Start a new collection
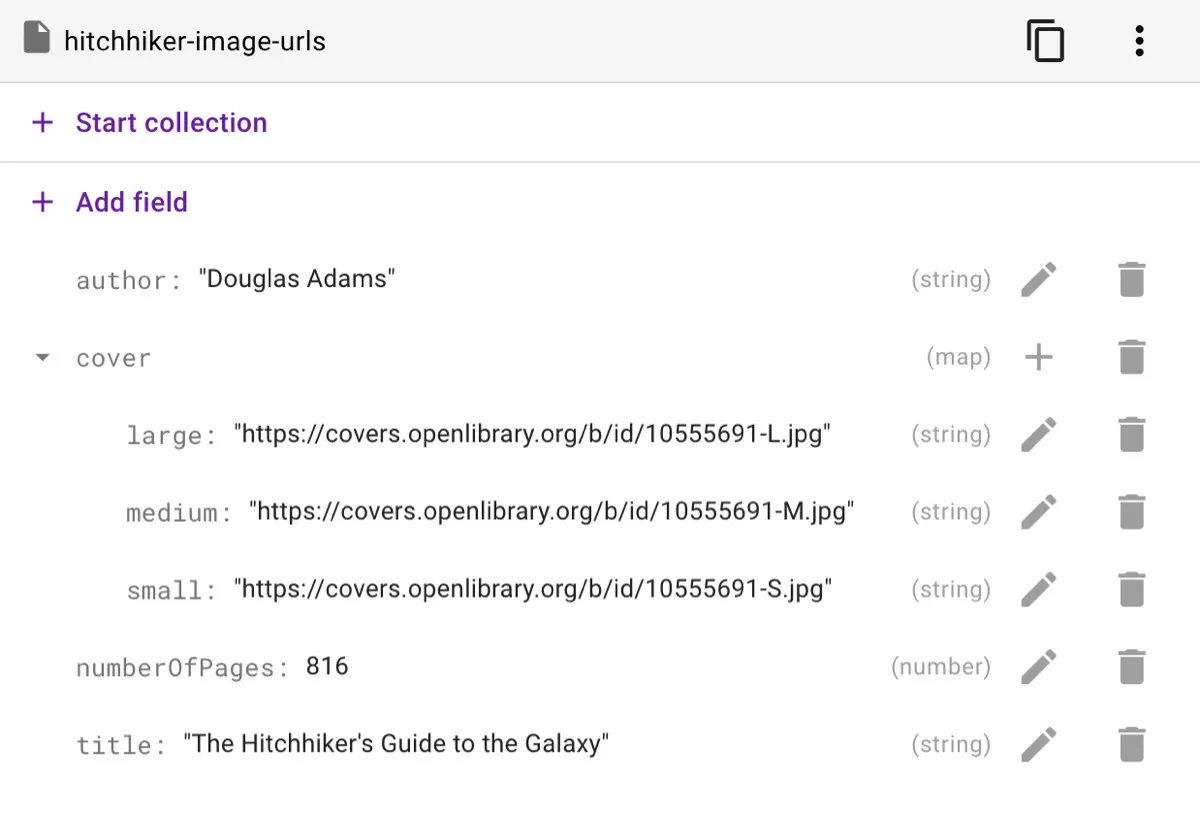Viewport: 1200px width, 813px height. click(x=171, y=122)
